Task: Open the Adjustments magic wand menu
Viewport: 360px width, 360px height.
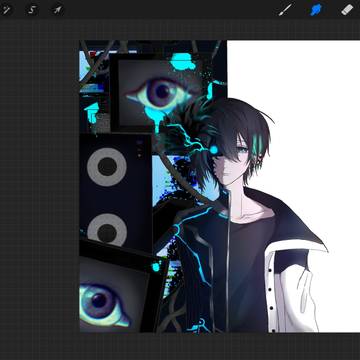Action: coord(6,10)
